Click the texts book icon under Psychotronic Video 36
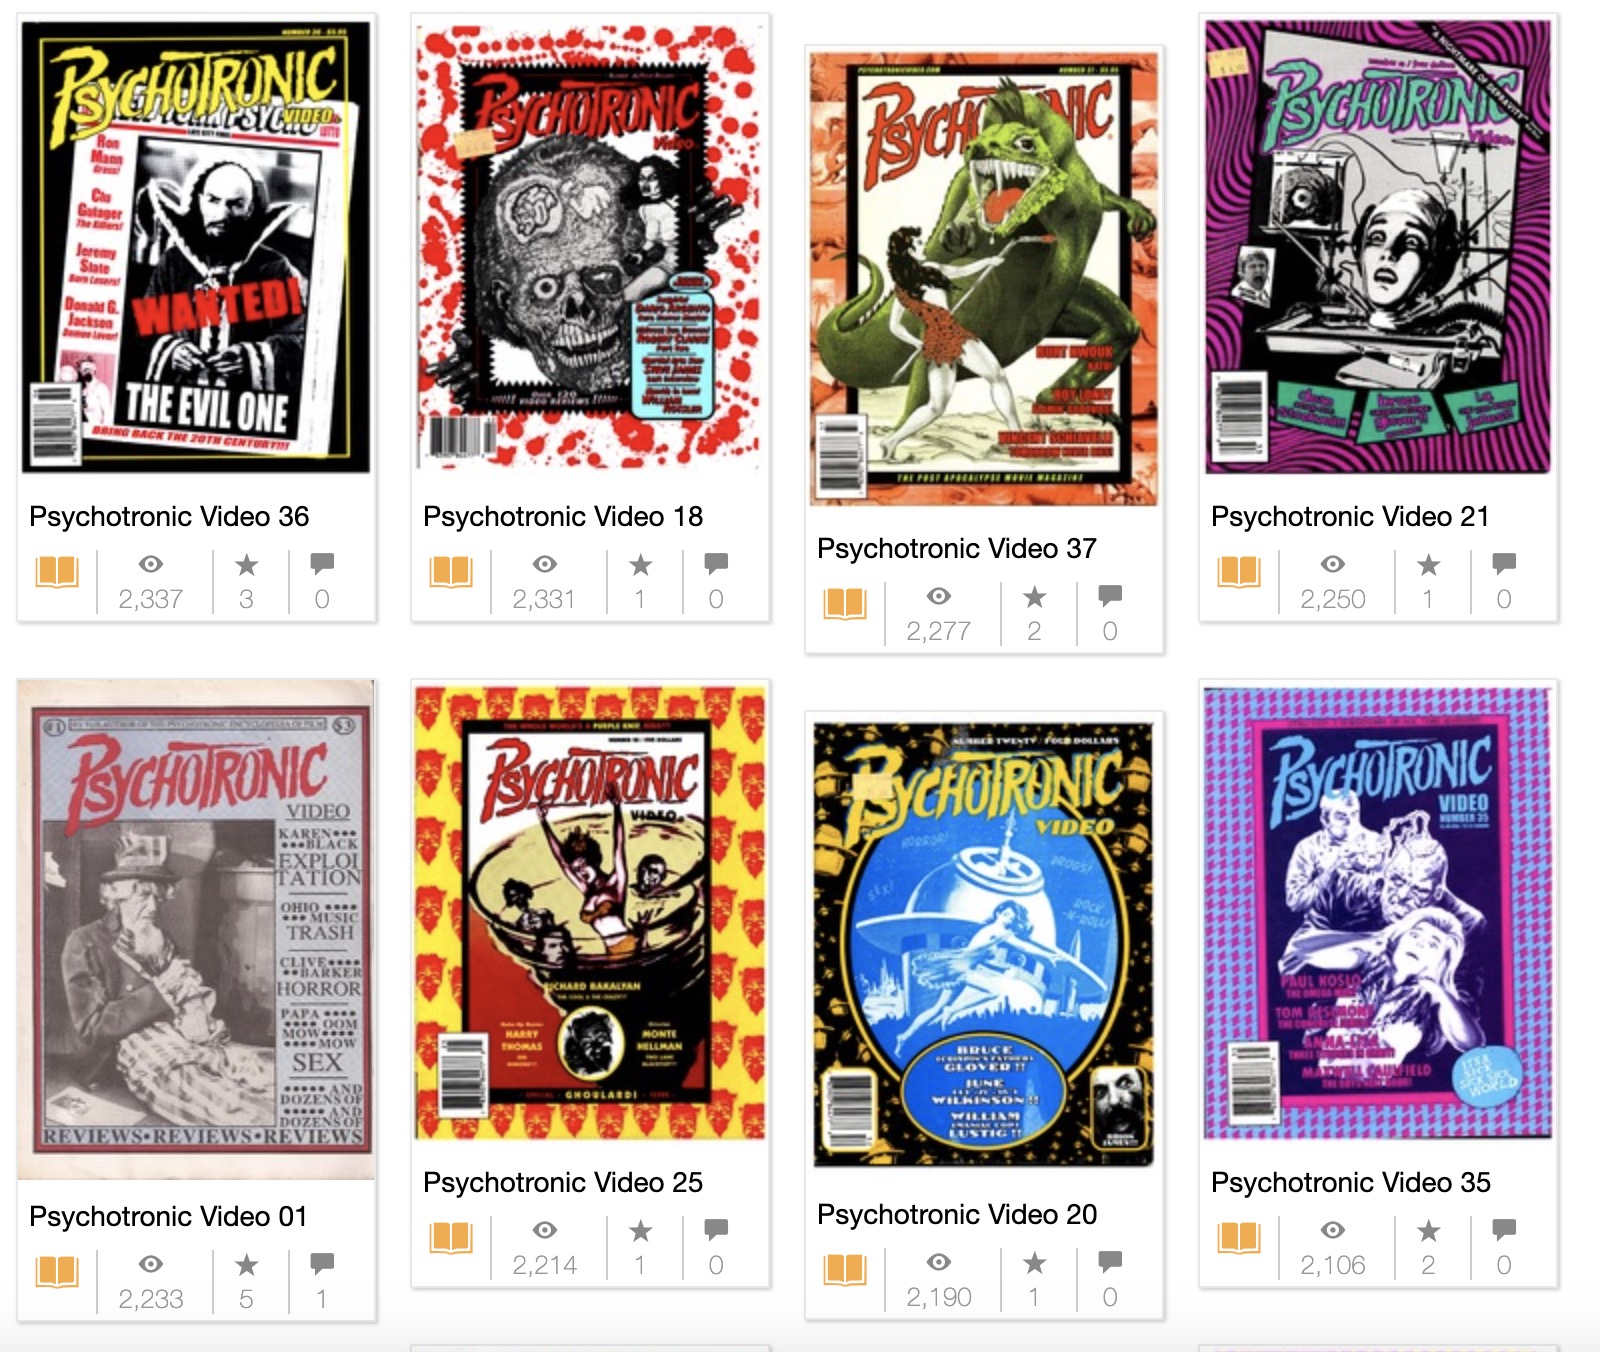Viewport: 1600px width, 1352px height. (x=57, y=572)
